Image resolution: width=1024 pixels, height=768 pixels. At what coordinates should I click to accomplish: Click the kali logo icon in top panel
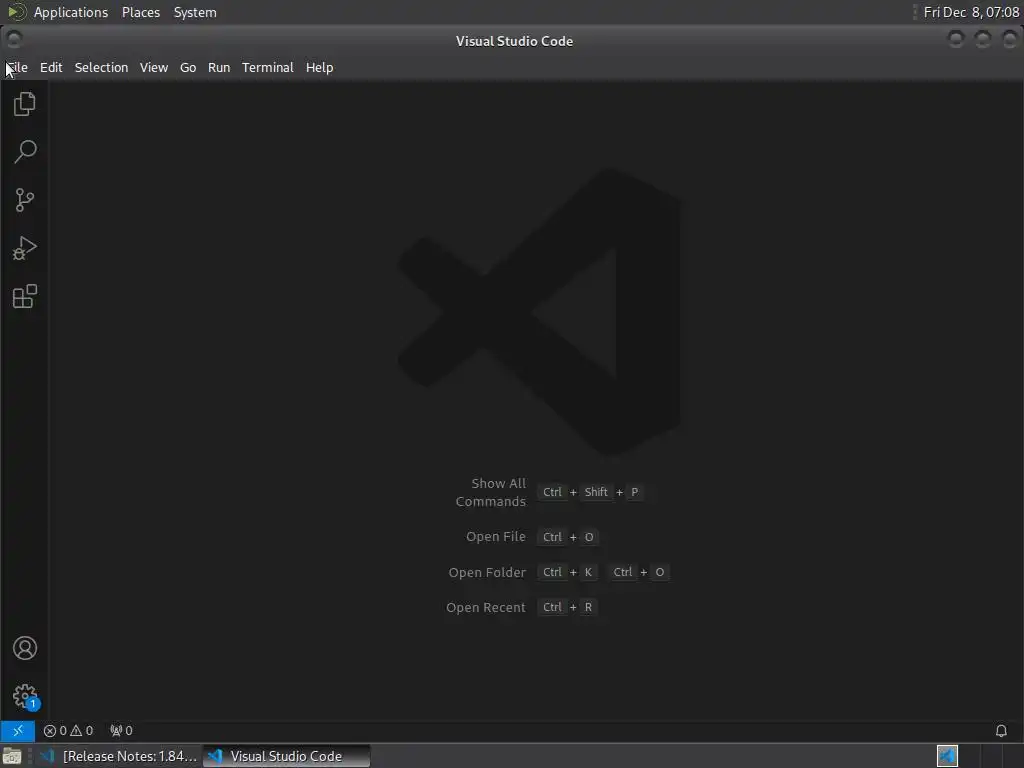coord(16,12)
